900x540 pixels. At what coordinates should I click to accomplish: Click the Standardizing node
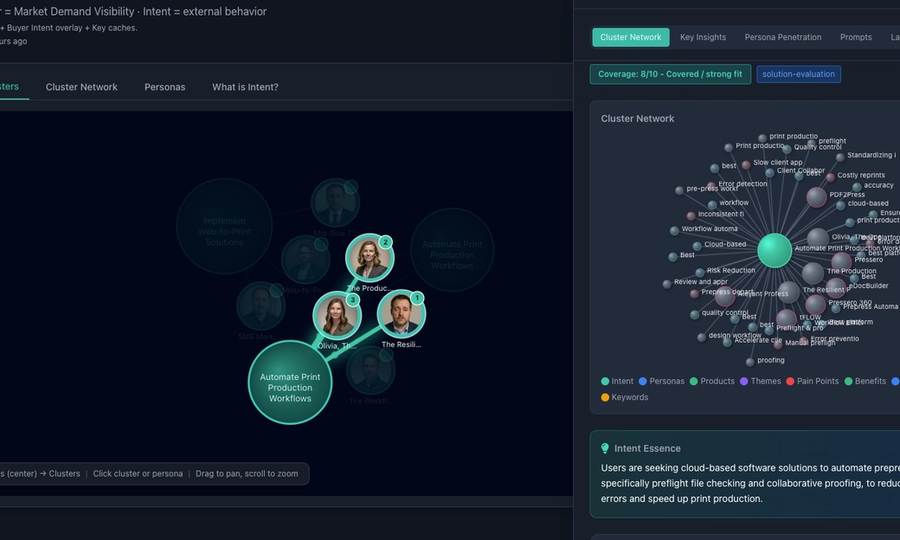840,157
